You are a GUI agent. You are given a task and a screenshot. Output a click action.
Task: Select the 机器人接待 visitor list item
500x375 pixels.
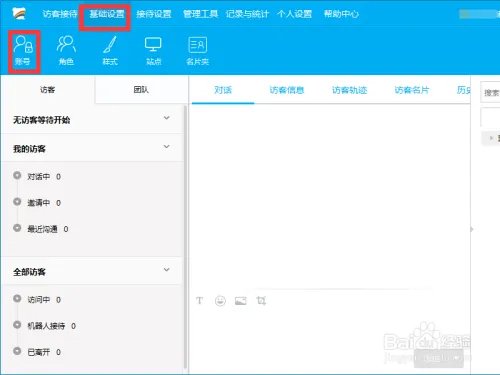coord(45,325)
